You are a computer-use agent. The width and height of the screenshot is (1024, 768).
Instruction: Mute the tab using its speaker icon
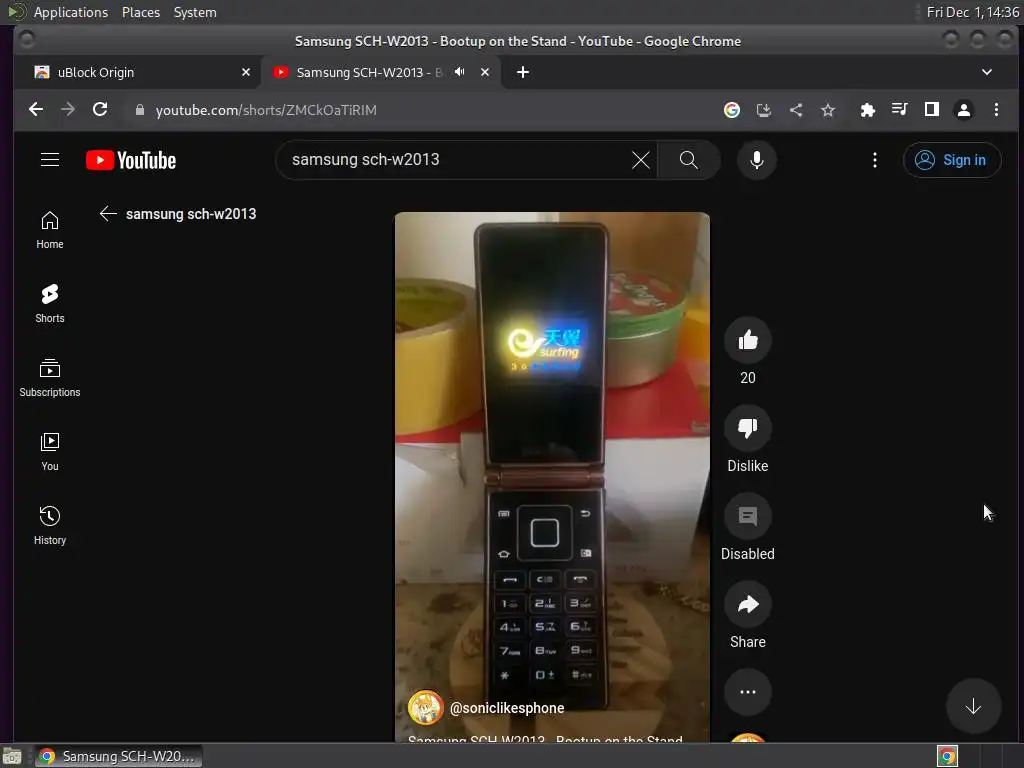(x=460, y=72)
